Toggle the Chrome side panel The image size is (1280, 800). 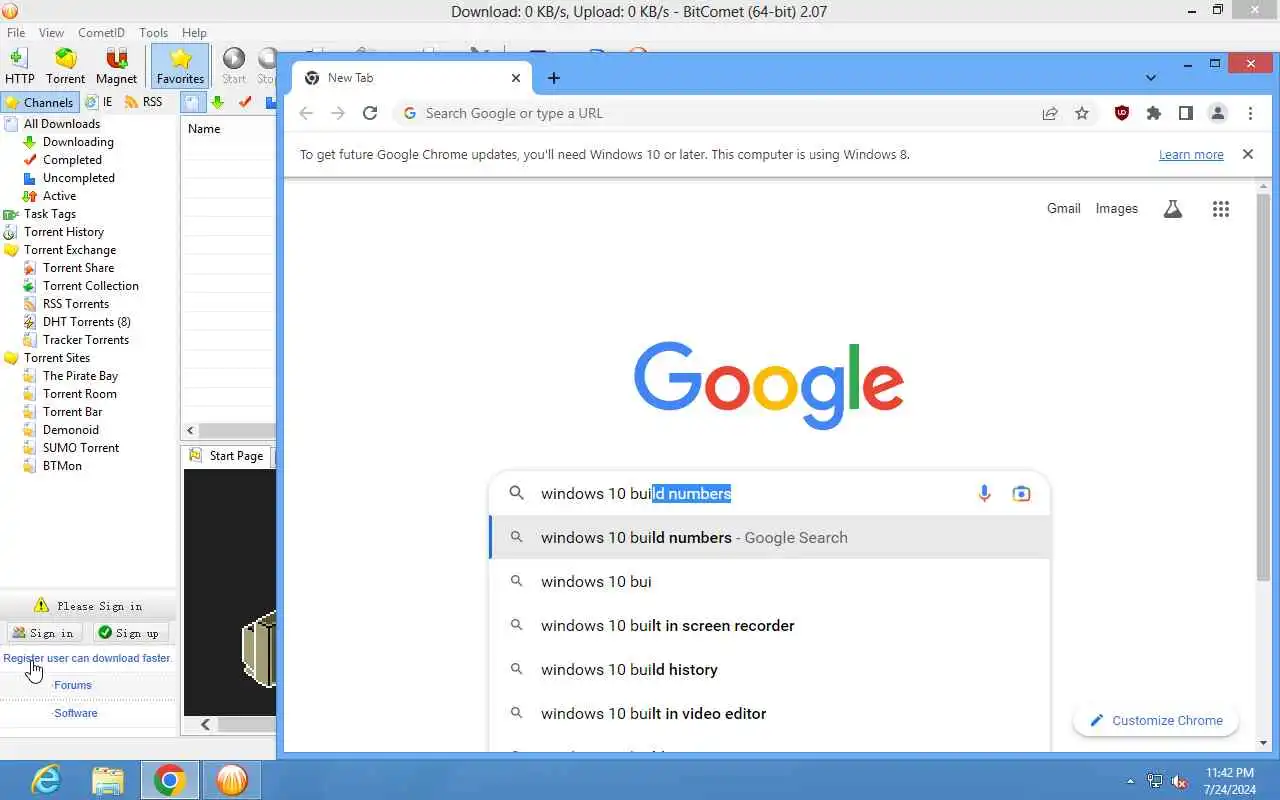[1186, 113]
